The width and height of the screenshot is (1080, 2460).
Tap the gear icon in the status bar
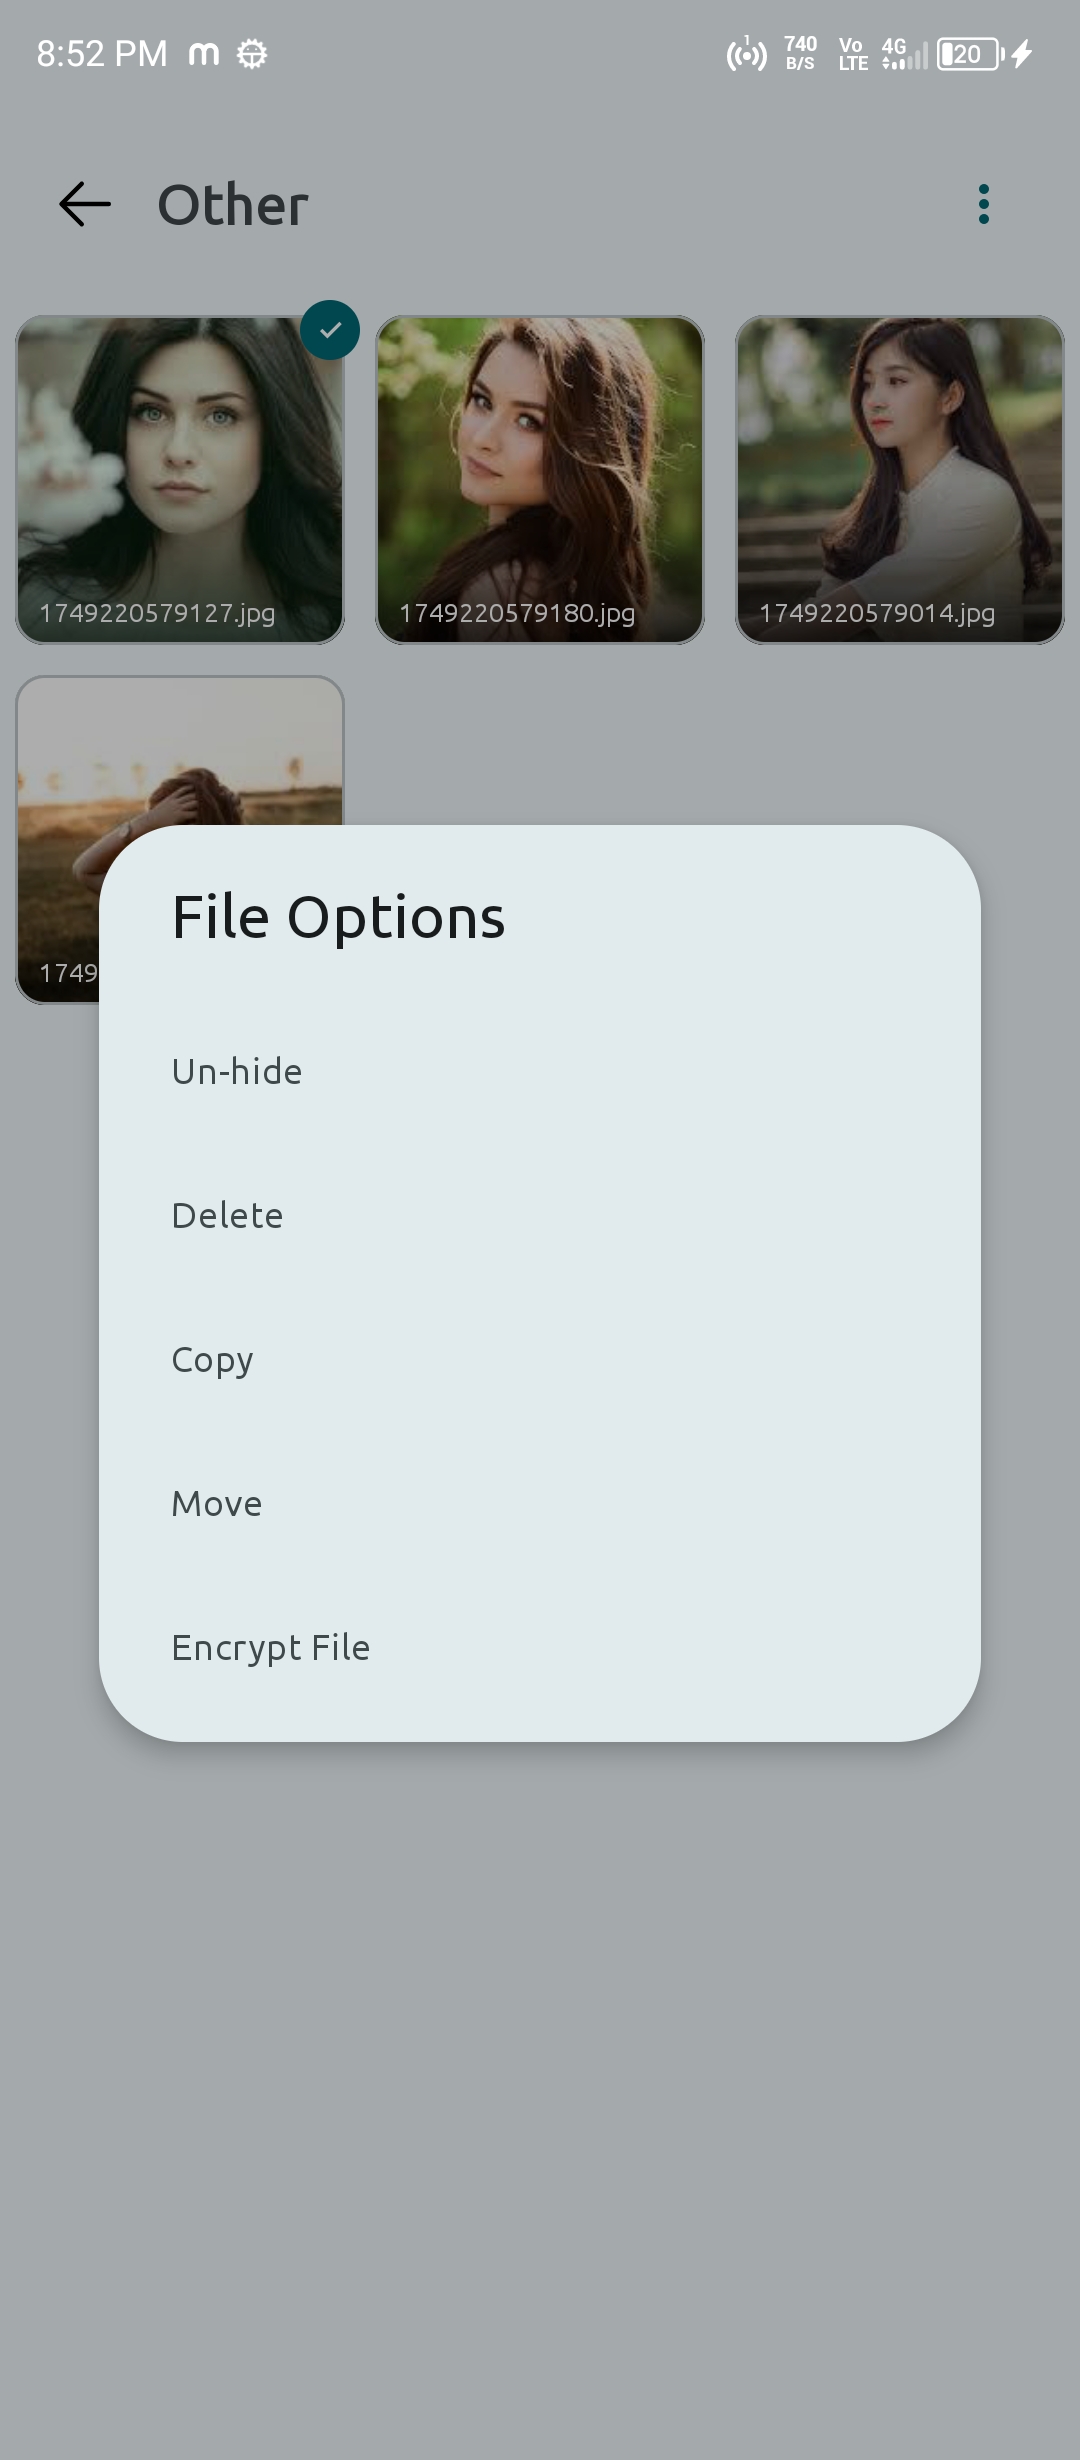coord(252,53)
